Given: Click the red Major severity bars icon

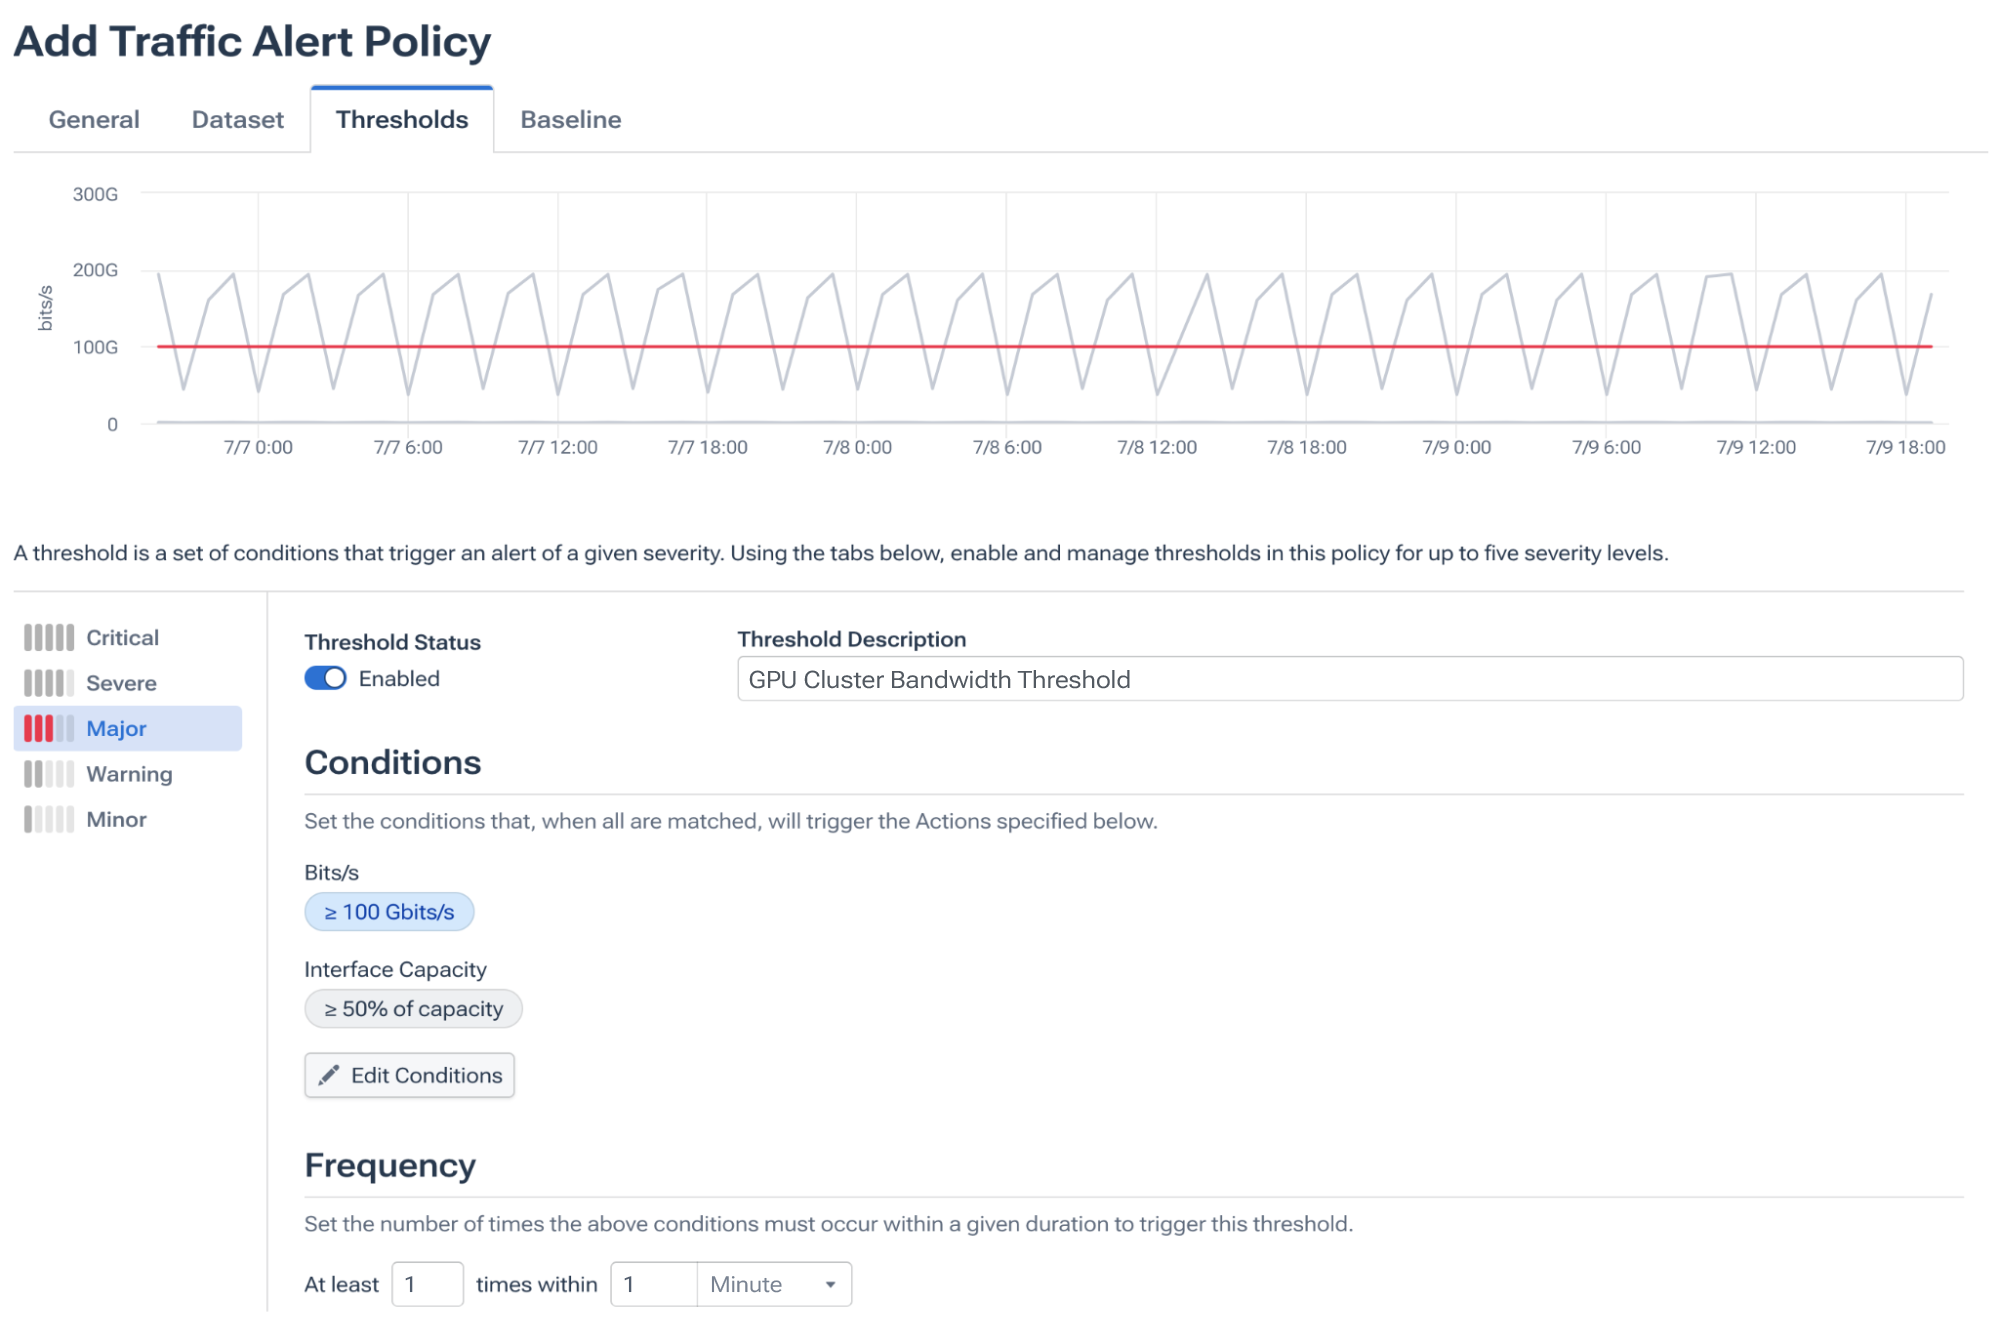Looking at the screenshot, I should (x=49, y=729).
